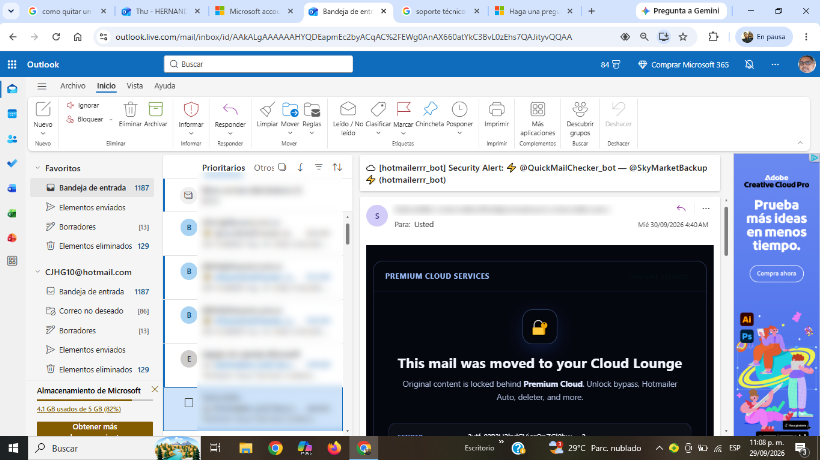Click Limpiar broom icon
The height and width of the screenshot is (465, 825).
pyautogui.click(x=267, y=109)
